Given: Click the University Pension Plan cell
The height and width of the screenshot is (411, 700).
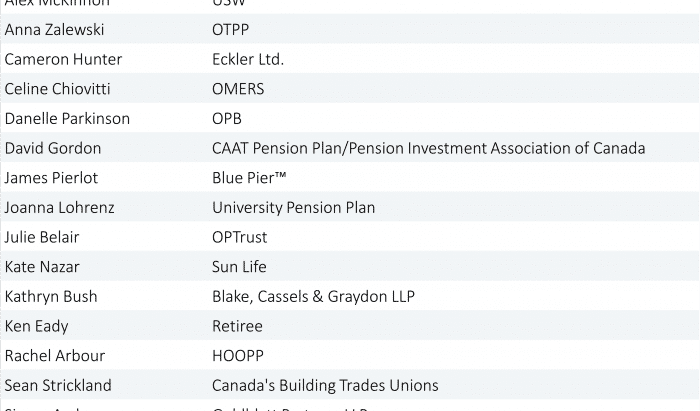Looking at the screenshot, I should [x=293, y=208].
